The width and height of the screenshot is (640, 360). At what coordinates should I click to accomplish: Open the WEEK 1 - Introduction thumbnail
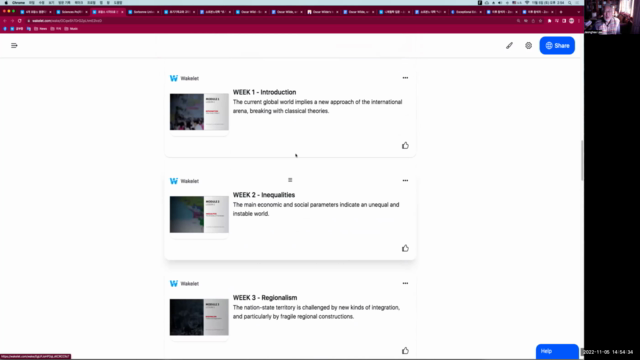point(199,112)
